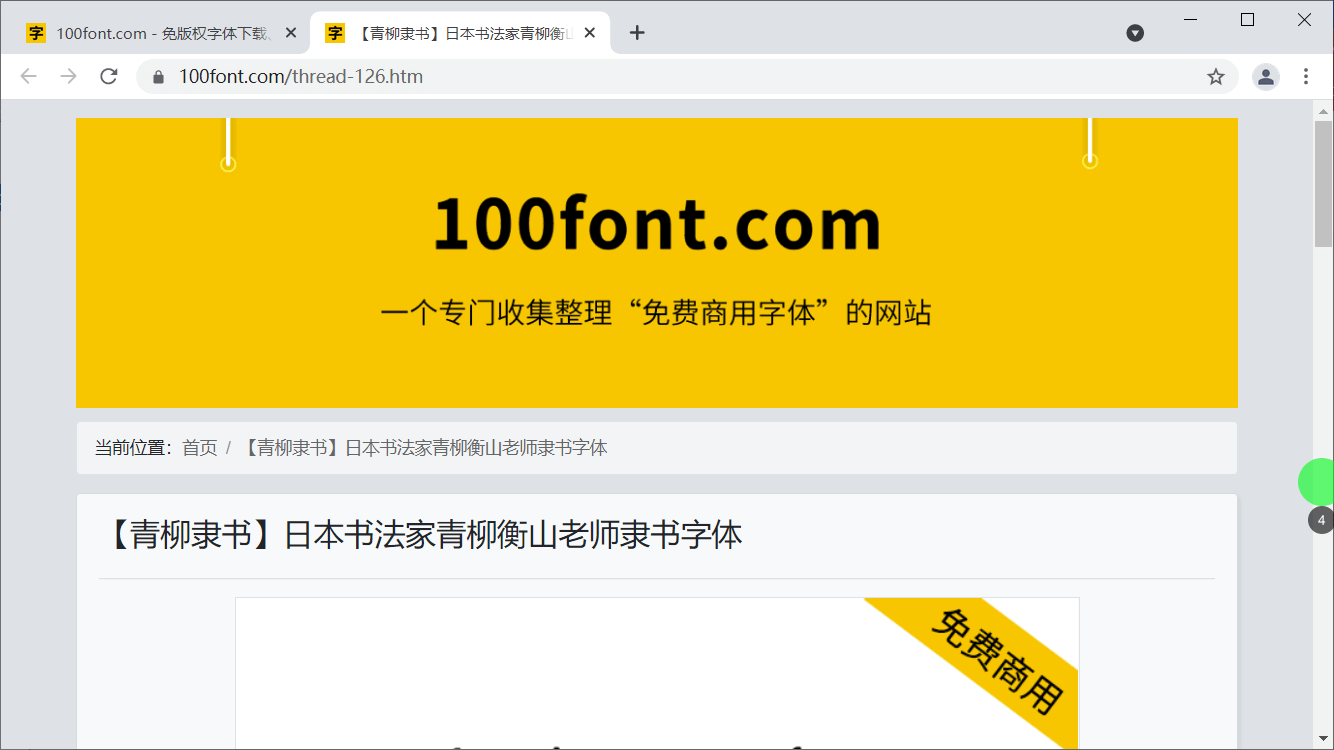Select the 【青柳隶书】 thread tab
Screen dimensions: 1334x750
coord(460,33)
